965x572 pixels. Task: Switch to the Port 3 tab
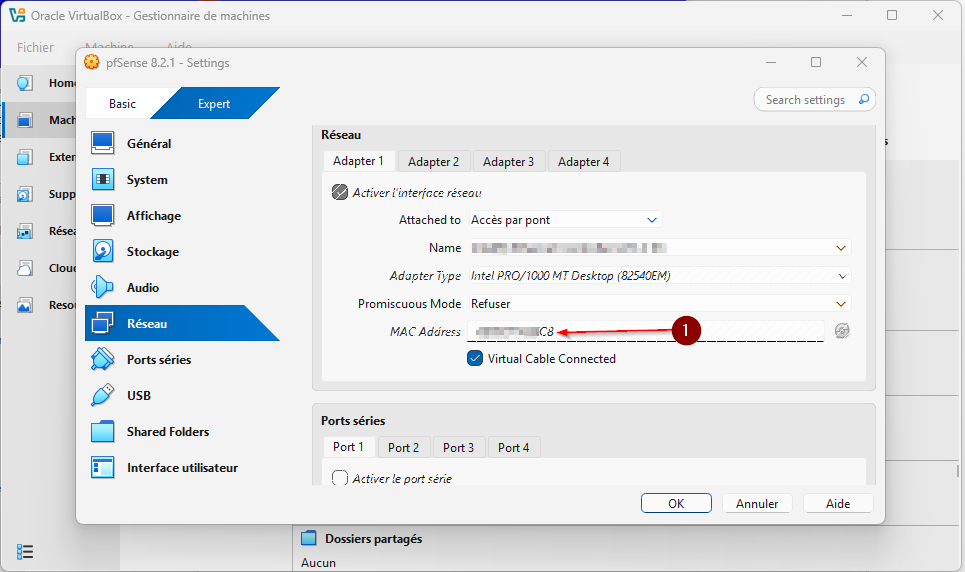458,447
